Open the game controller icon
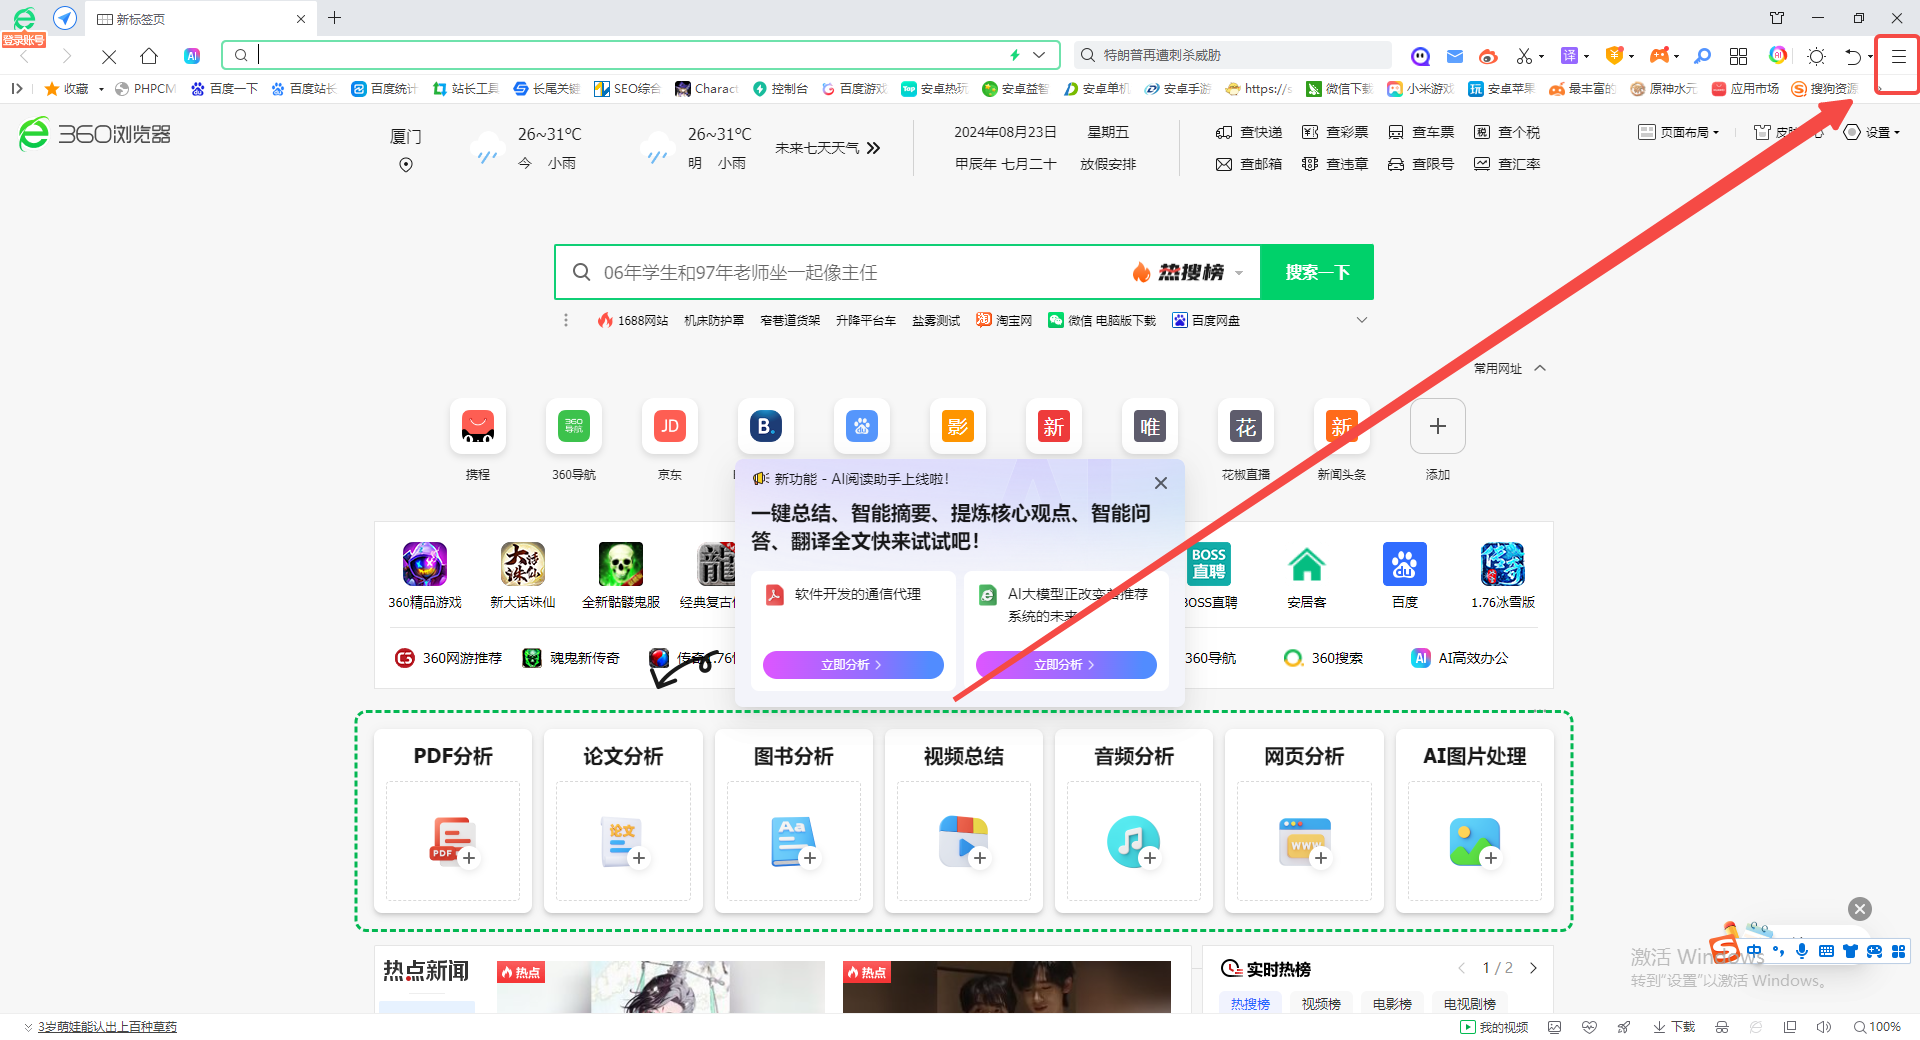Screen dimensions: 1920x1040 coord(1660,55)
